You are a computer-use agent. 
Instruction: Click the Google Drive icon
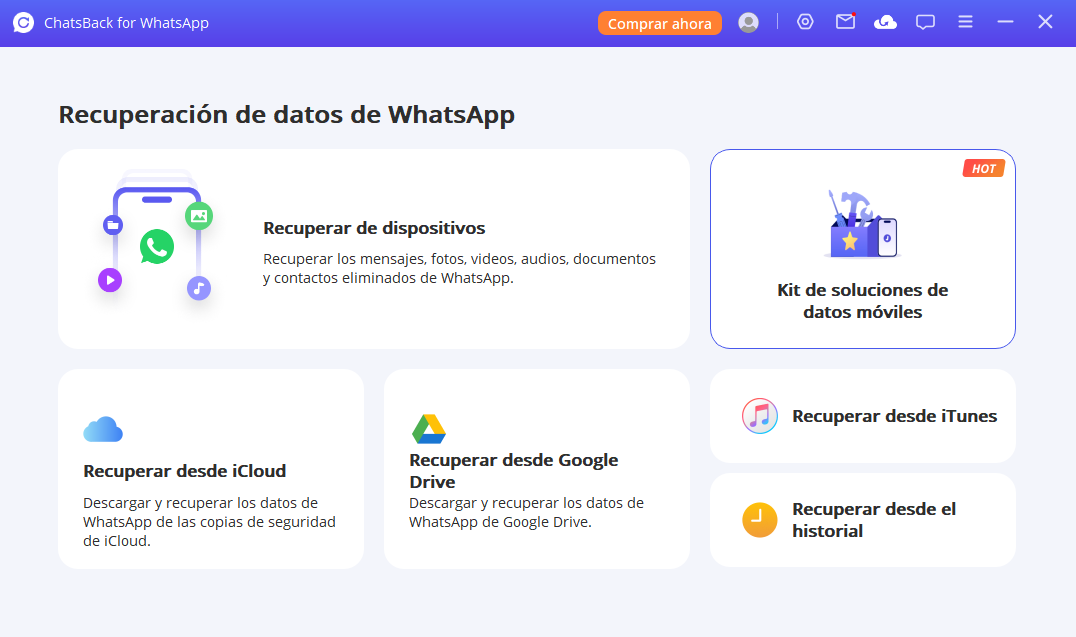point(429,429)
